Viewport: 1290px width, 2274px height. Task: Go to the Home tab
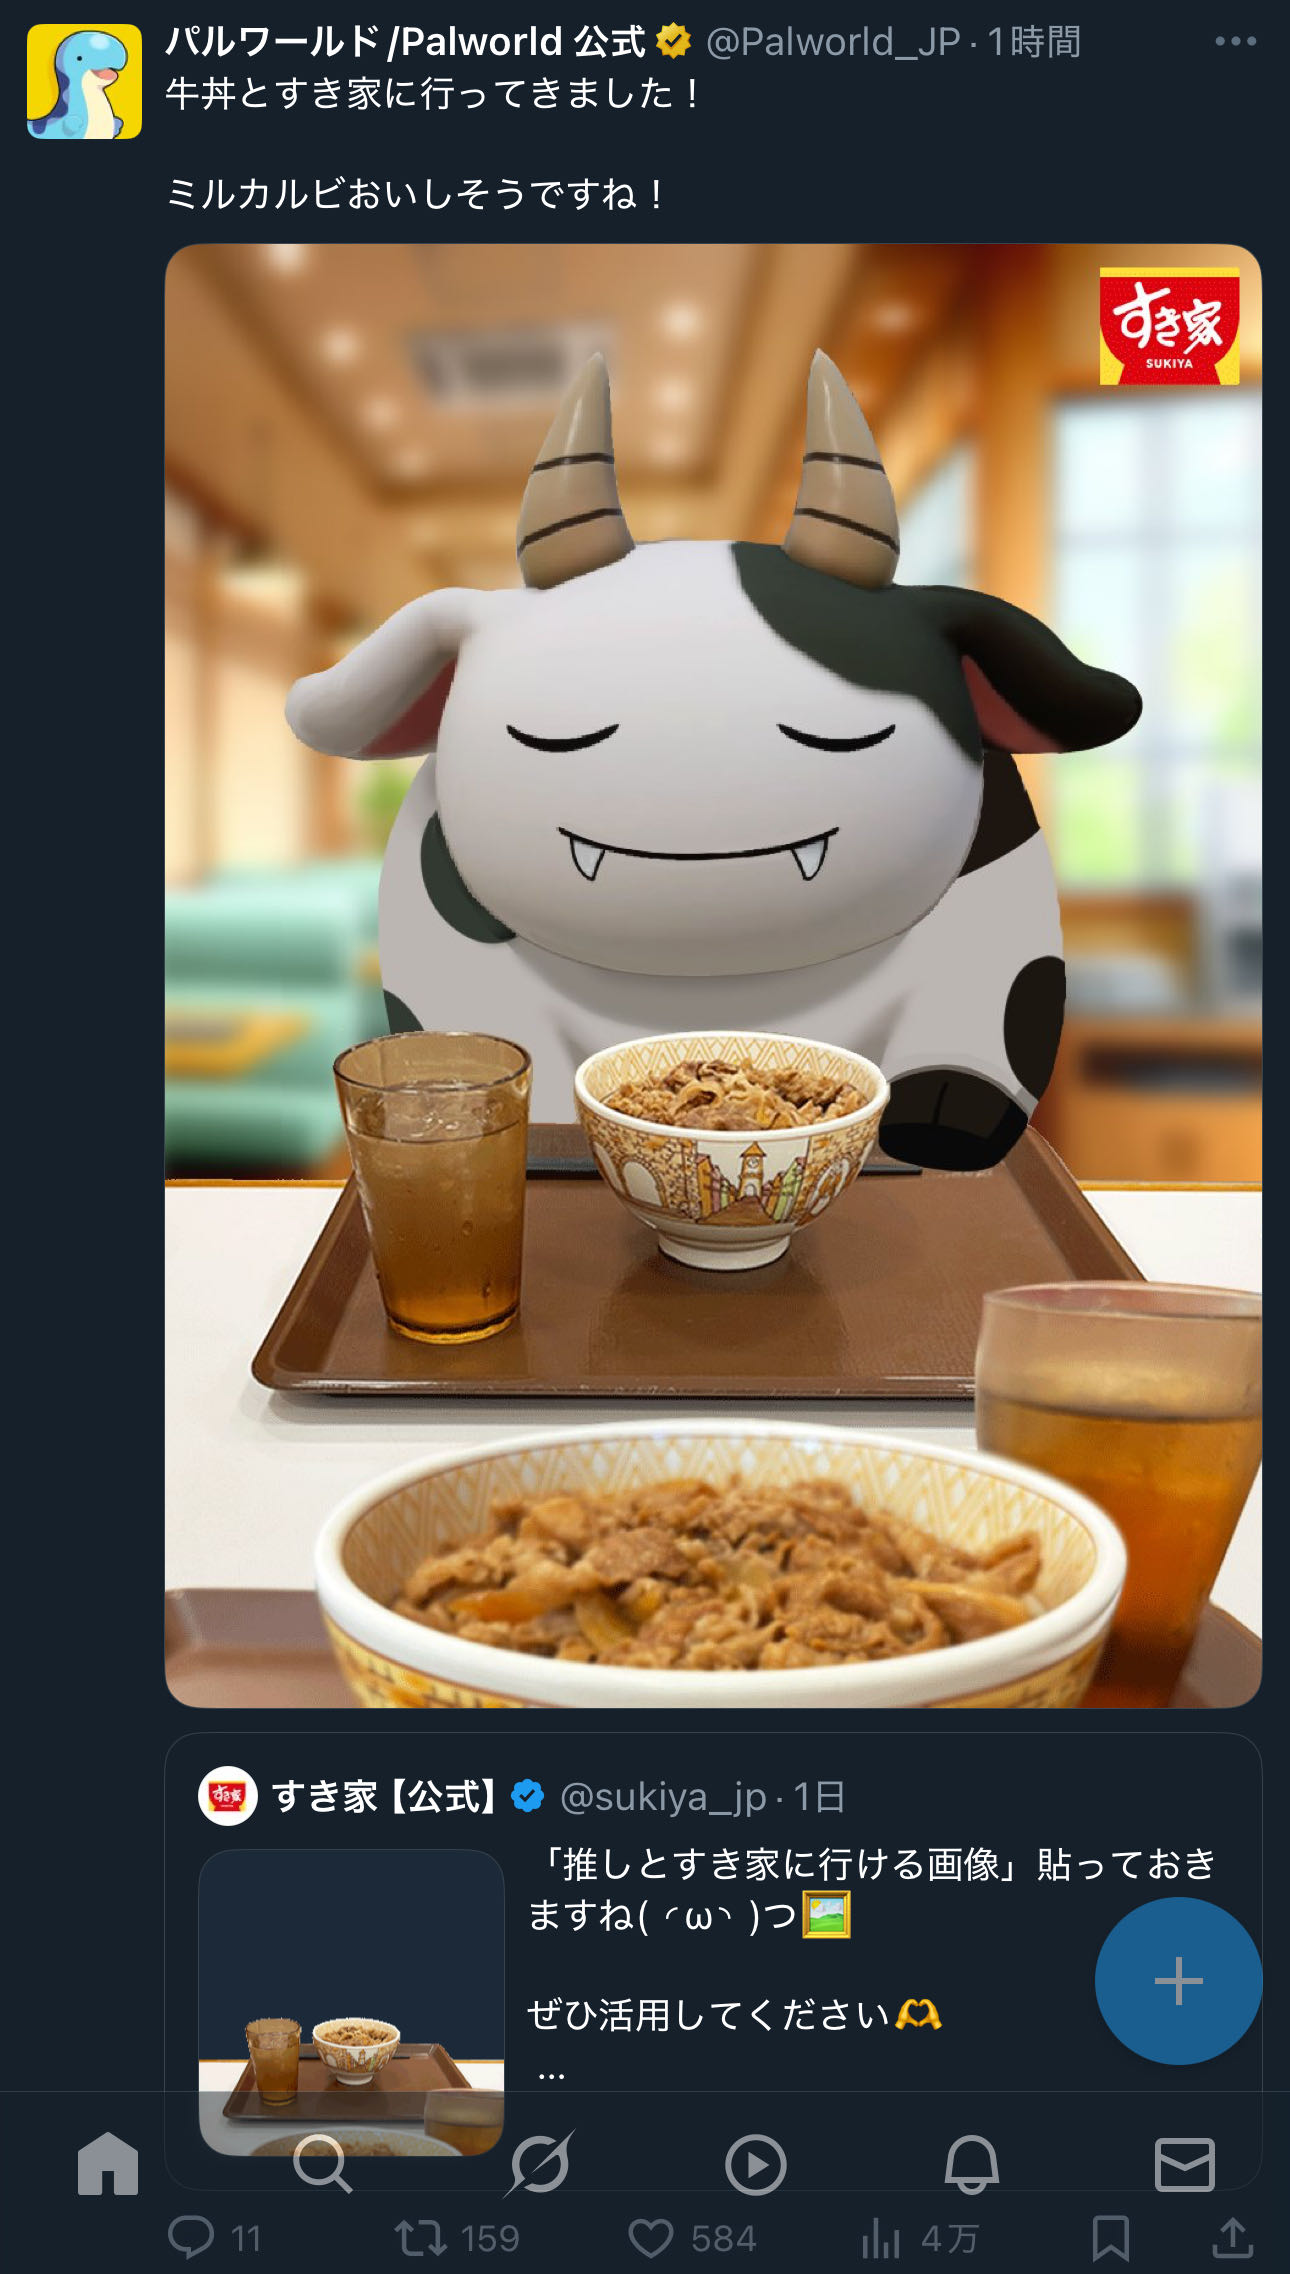(x=108, y=2164)
